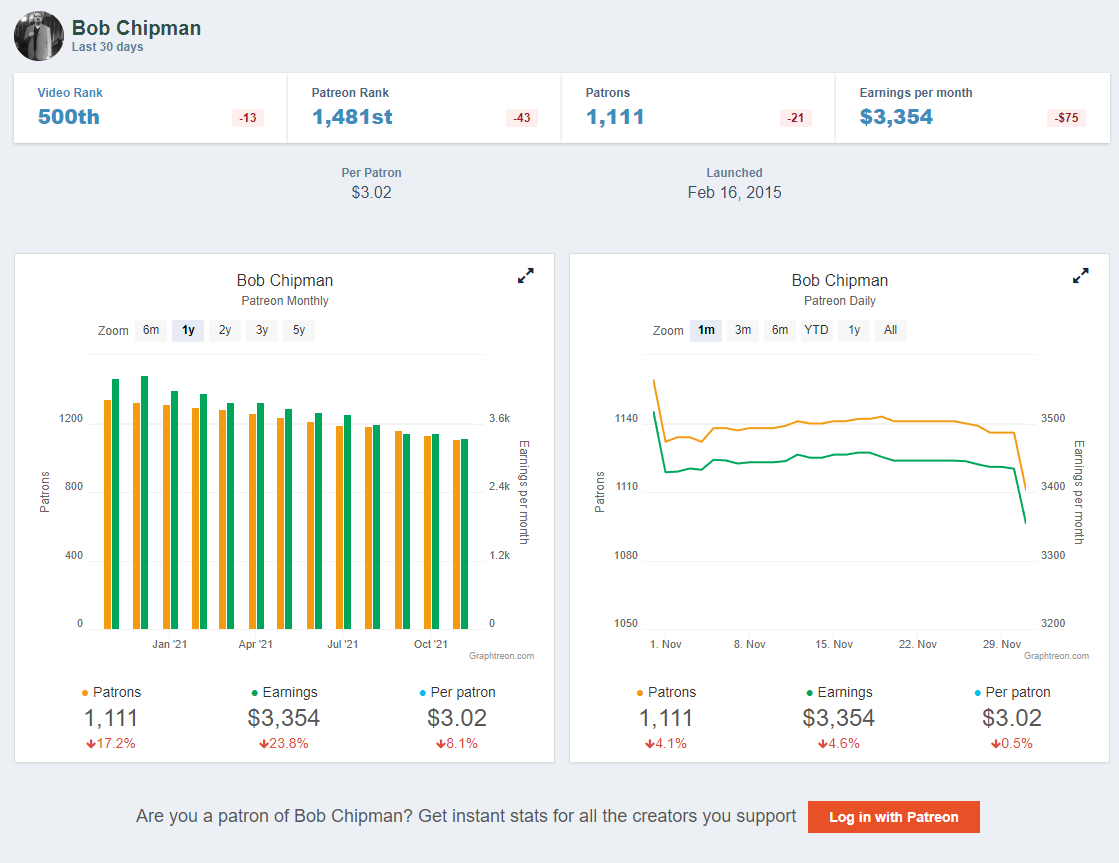Click the Patreon Daily chart subtitle
This screenshot has height=863, width=1119.
(839, 301)
